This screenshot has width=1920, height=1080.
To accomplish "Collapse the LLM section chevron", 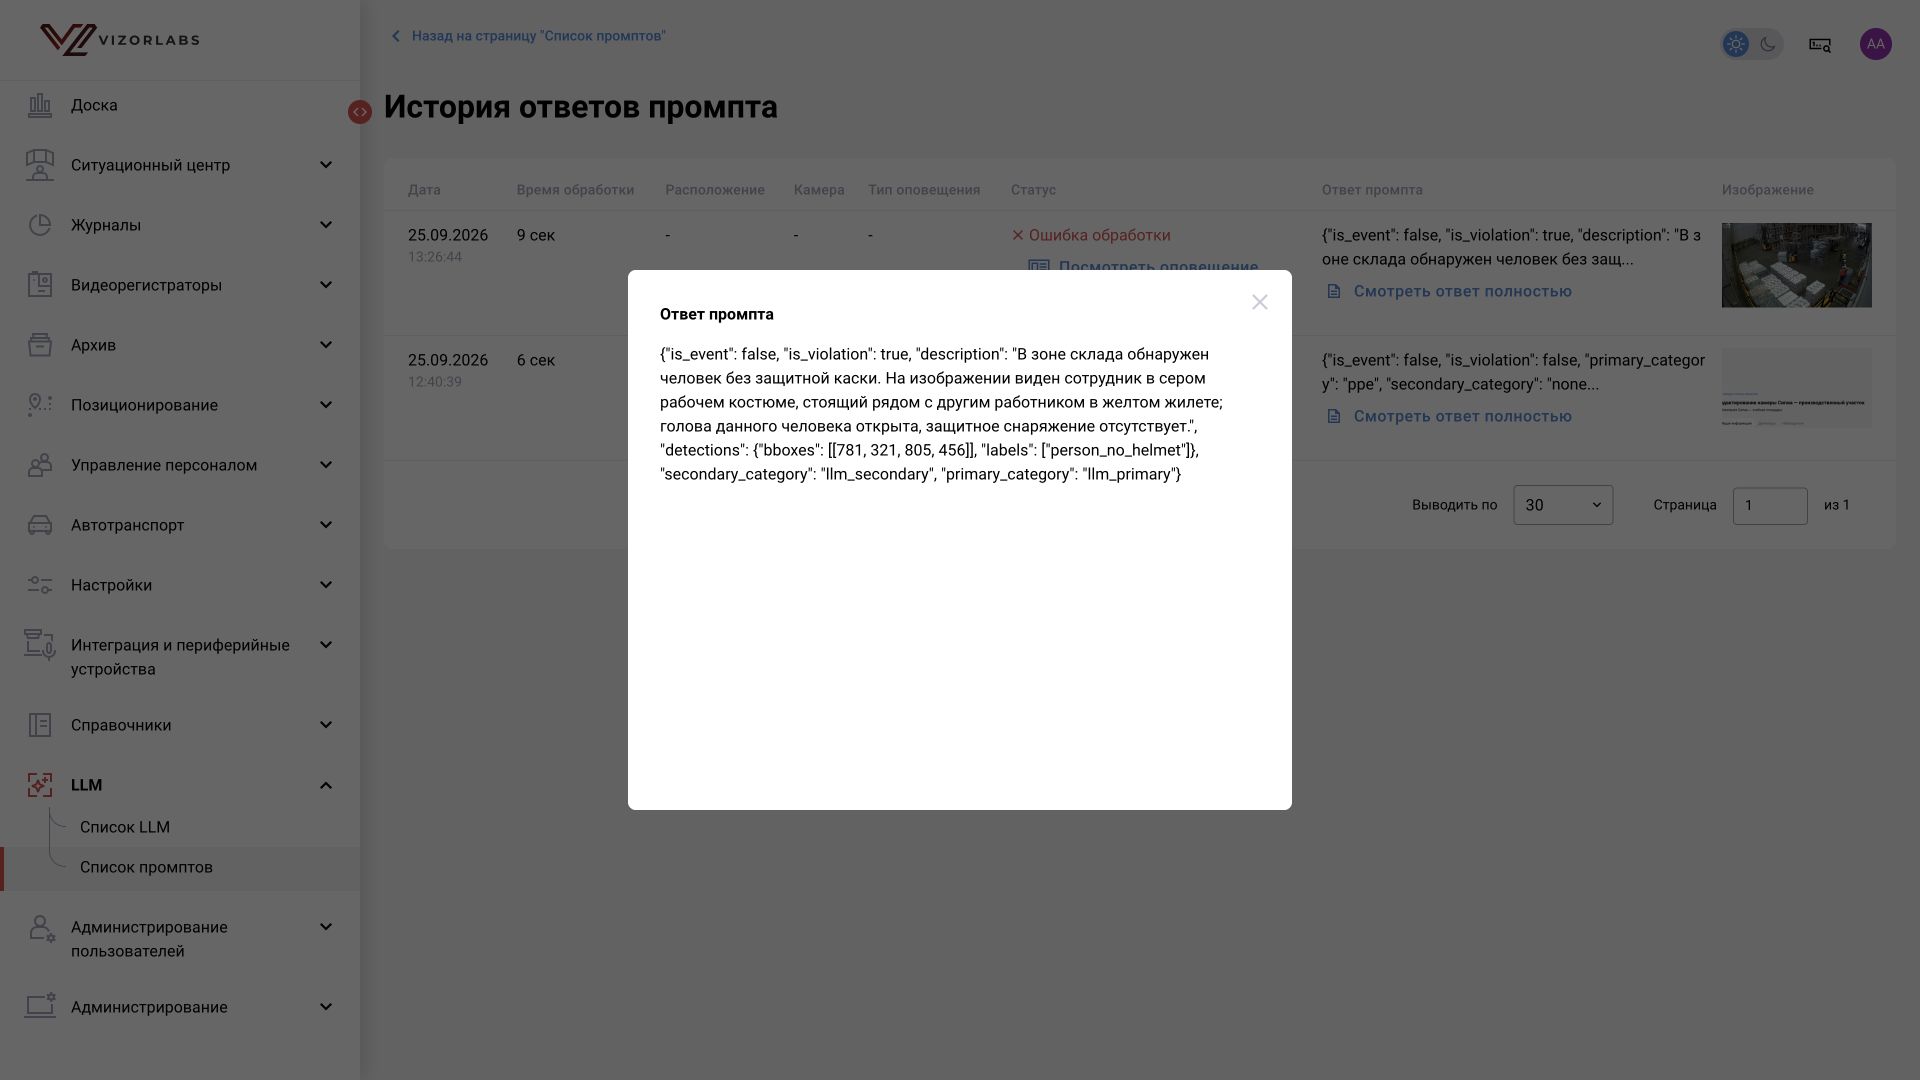I will coord(326,785).
